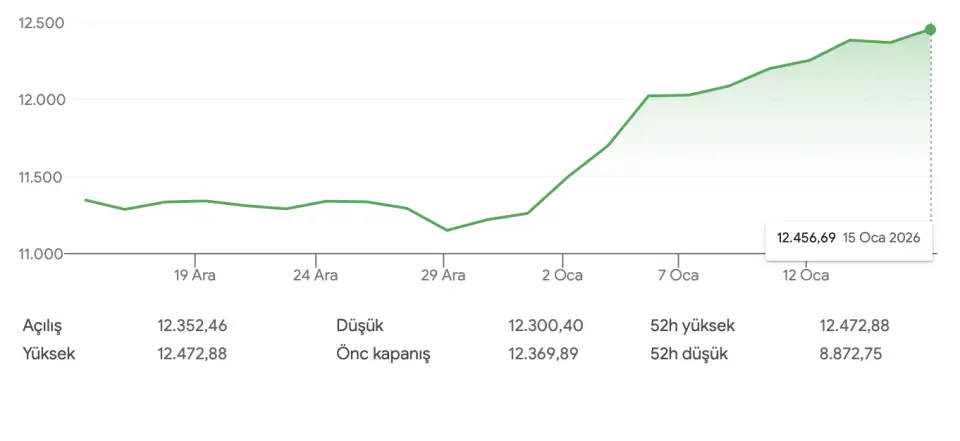The width and height of the screenshot is (960, 441).
Task: Click the 52h düşük stat label
Action: pos(689,354)
